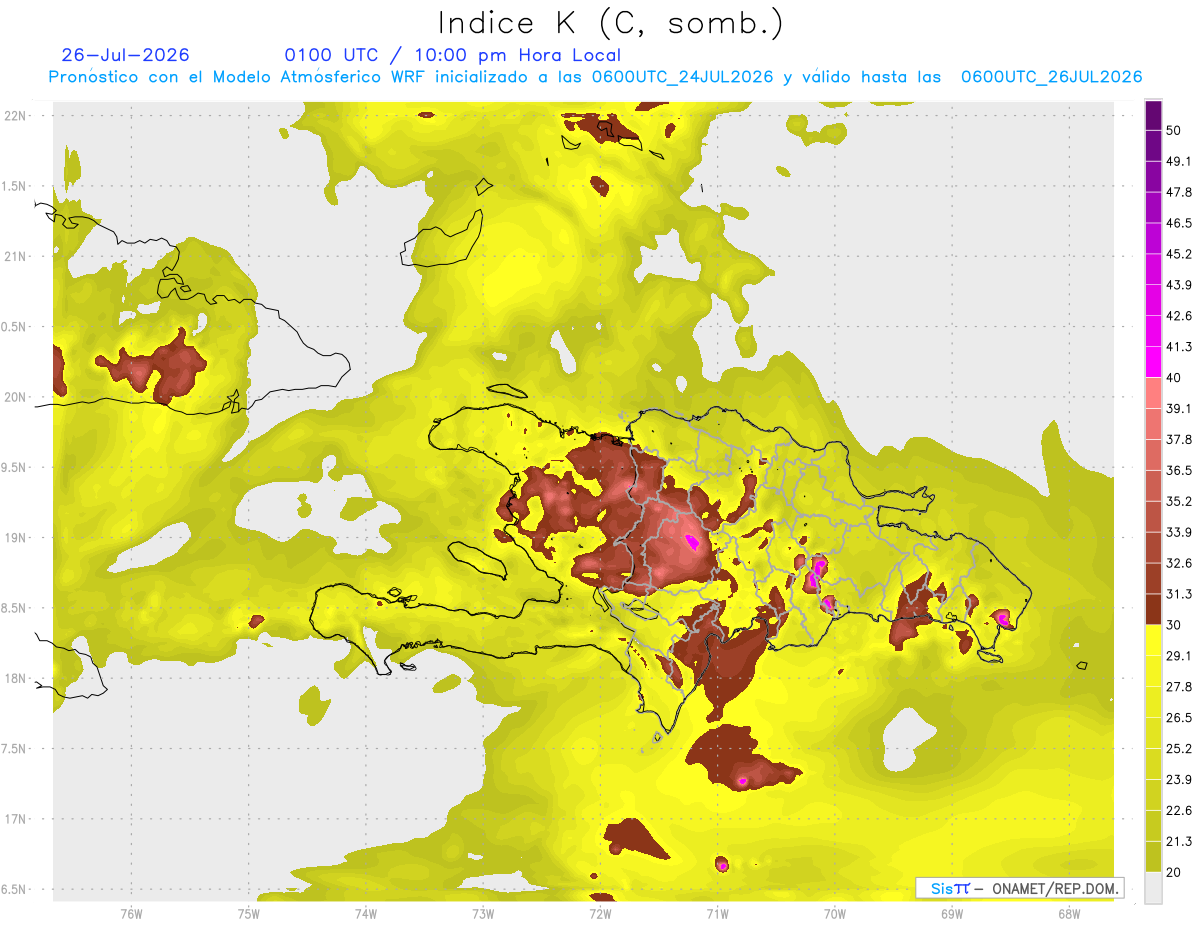This screenshot has height=927, width=1200.
Task: Click the colorbar value "20"
Action: [x=1175, y=872]
